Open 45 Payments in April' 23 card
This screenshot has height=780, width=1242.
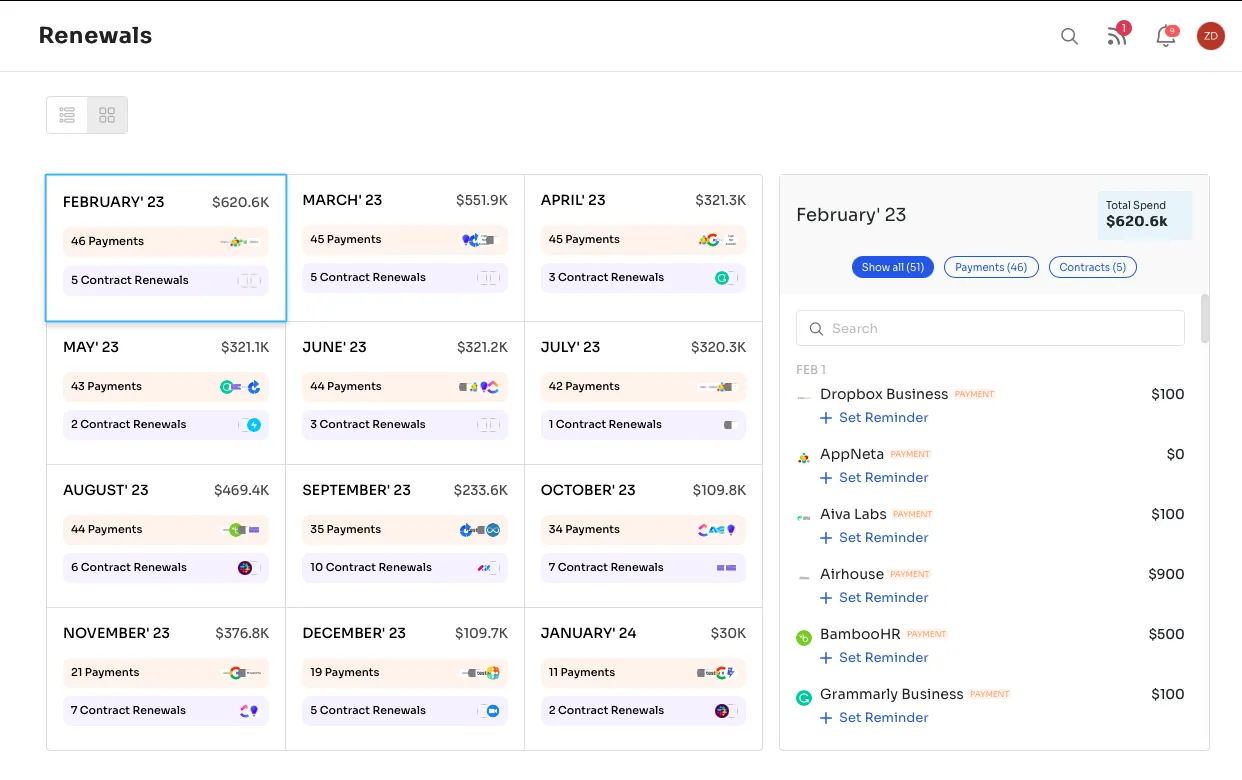643,239
